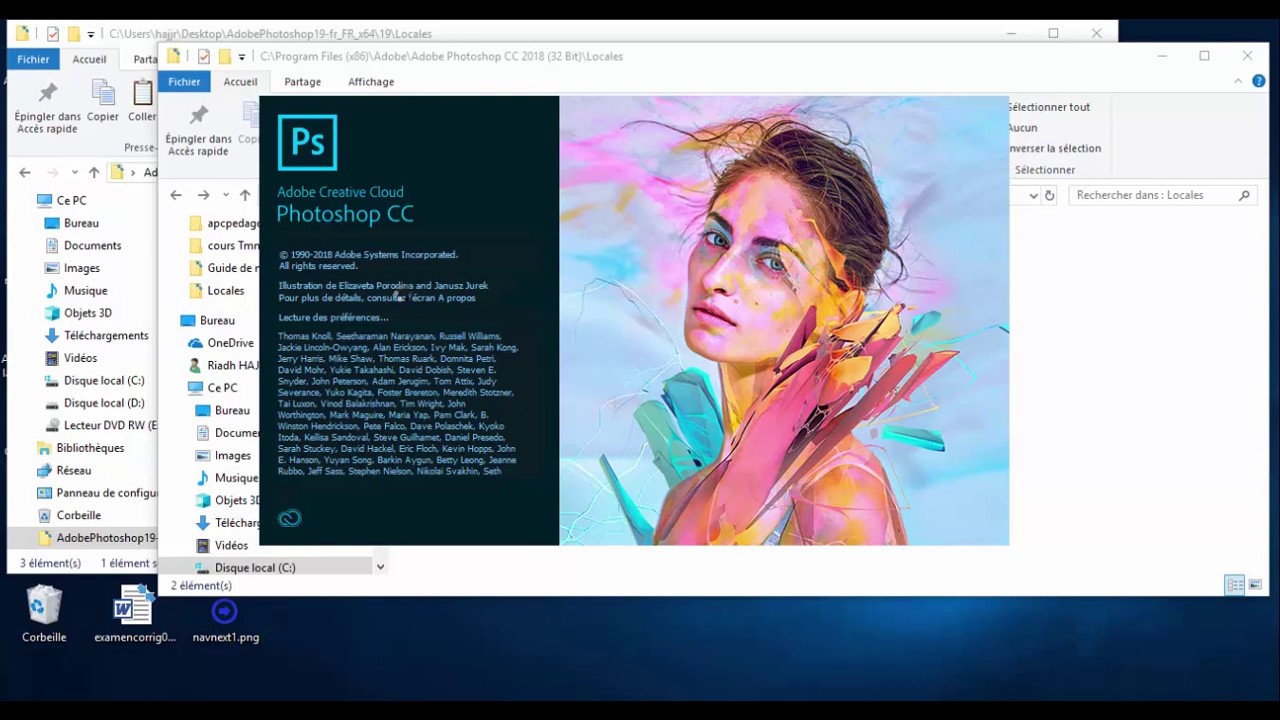Click Inverser la sélection in the ribbon
The width and height of the screenshot is (1280, 720).
coord(1054,148)
